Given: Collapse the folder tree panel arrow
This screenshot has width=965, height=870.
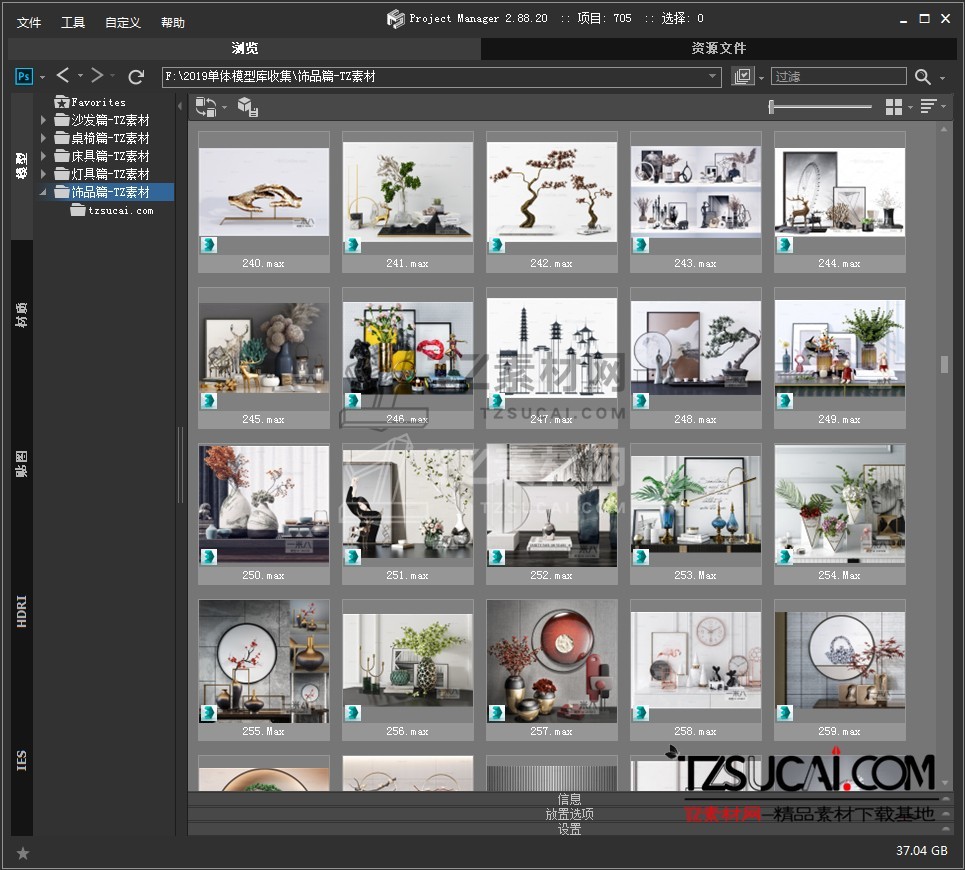Looking at the screenshot, I should 180,106.
